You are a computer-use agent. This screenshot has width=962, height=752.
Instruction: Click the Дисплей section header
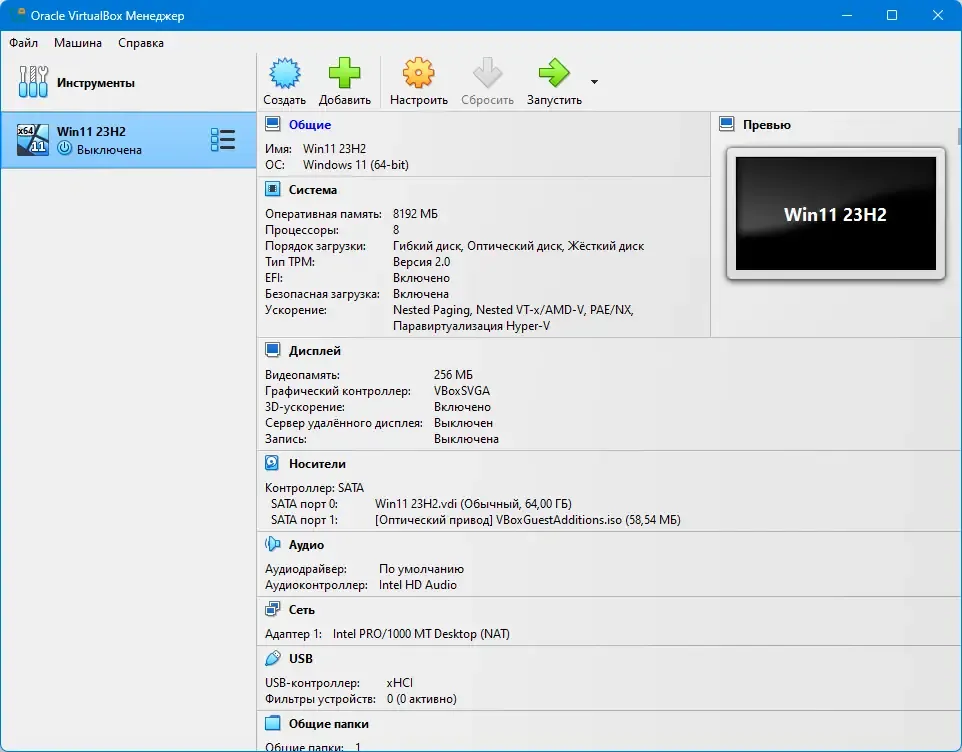(315, 351)
